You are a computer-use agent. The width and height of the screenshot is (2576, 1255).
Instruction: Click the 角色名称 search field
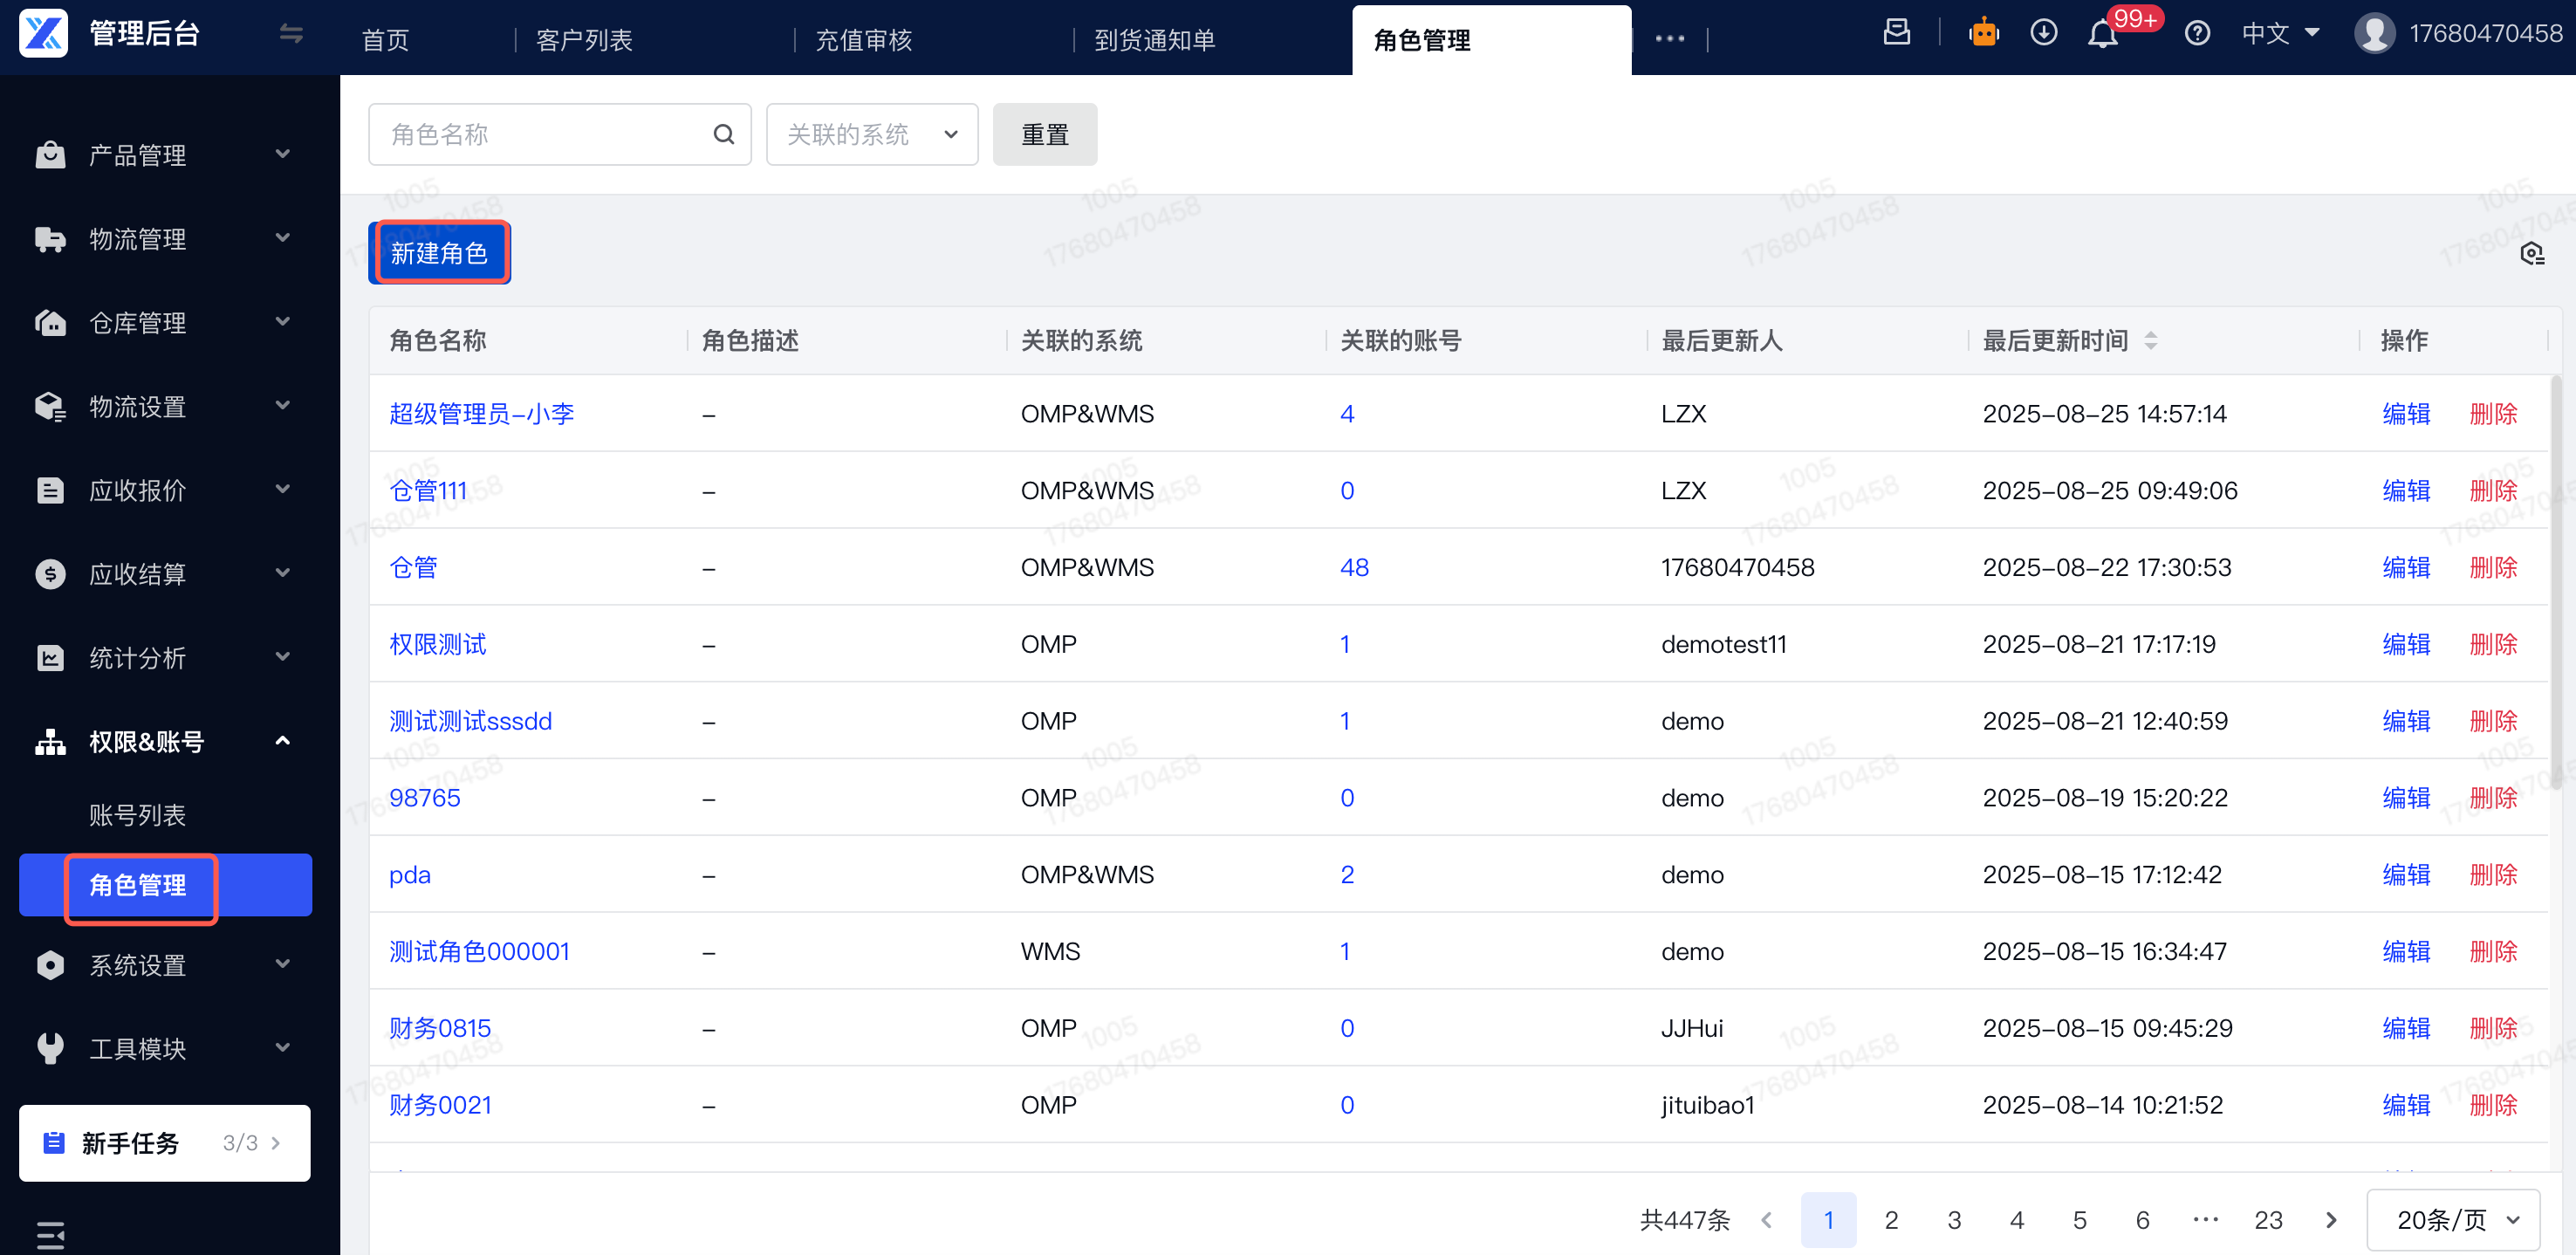[x=560, y=134]
